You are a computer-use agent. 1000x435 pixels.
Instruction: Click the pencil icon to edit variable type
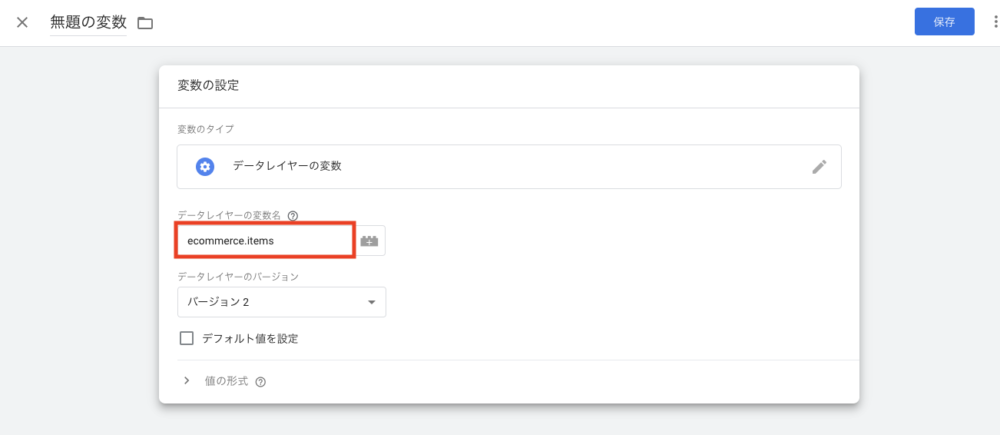pos(819,167)
